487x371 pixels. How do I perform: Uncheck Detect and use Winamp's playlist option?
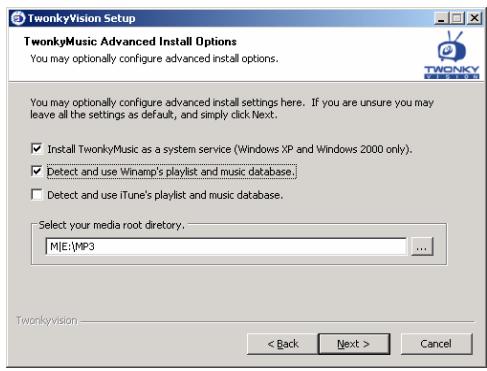pyautogui.click(x=37, y=171)
